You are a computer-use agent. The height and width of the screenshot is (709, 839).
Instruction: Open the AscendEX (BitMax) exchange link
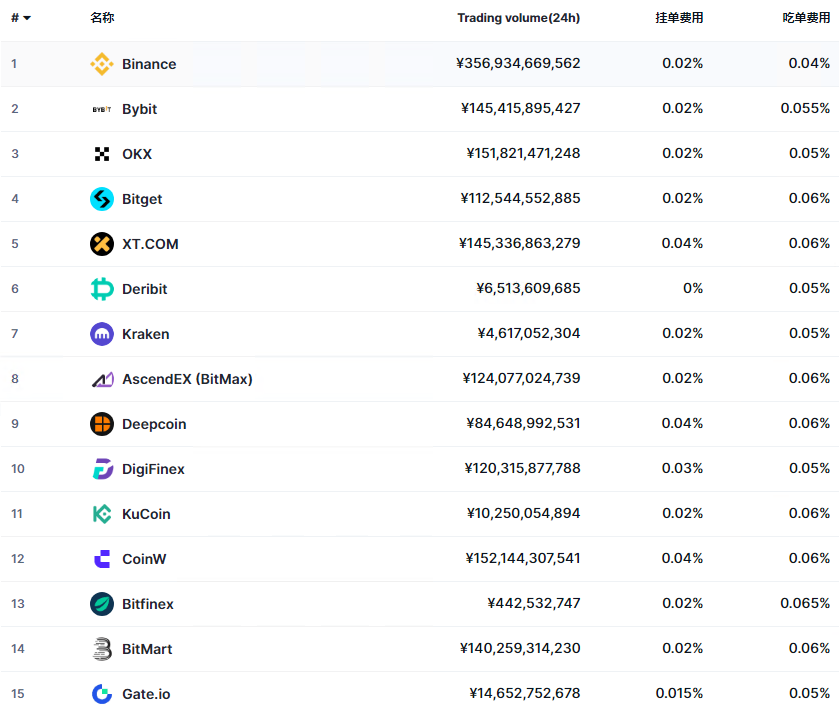coord(187,379)
